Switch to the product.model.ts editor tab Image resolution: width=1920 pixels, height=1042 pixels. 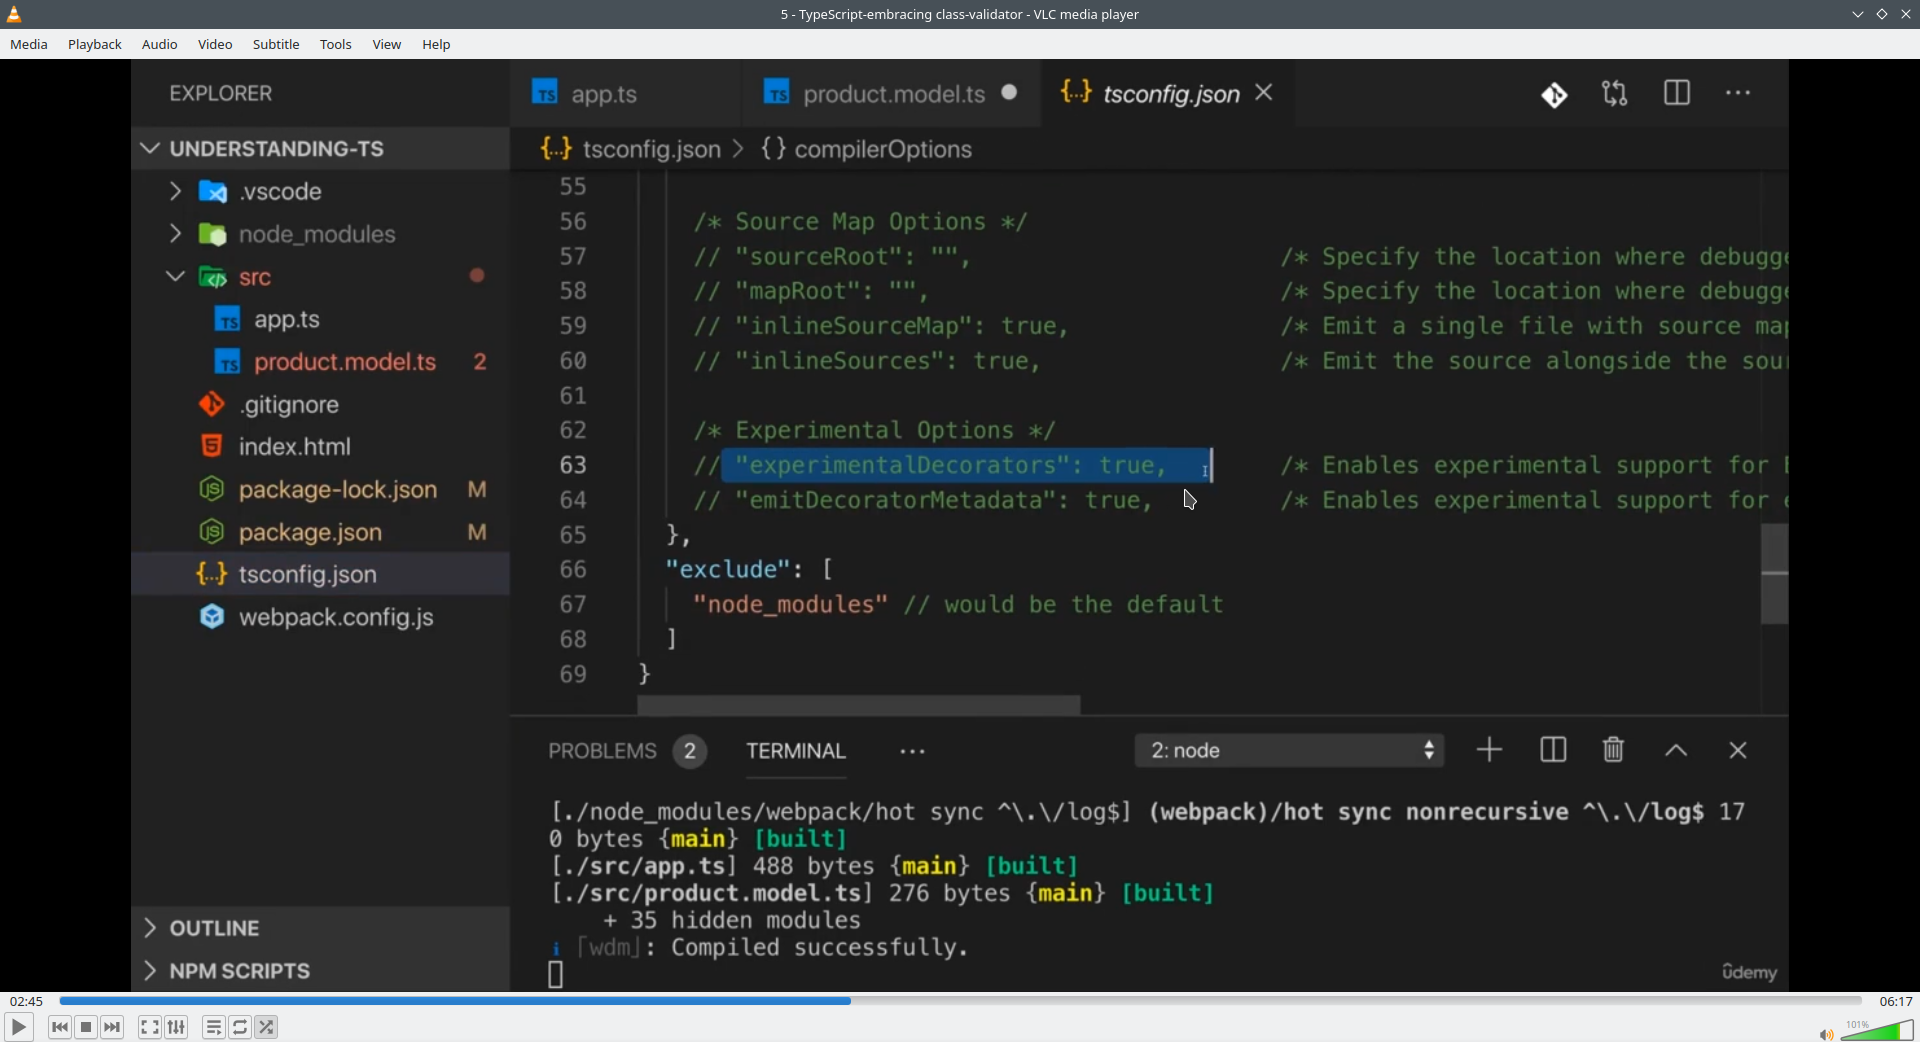click(x=891, y=93)
